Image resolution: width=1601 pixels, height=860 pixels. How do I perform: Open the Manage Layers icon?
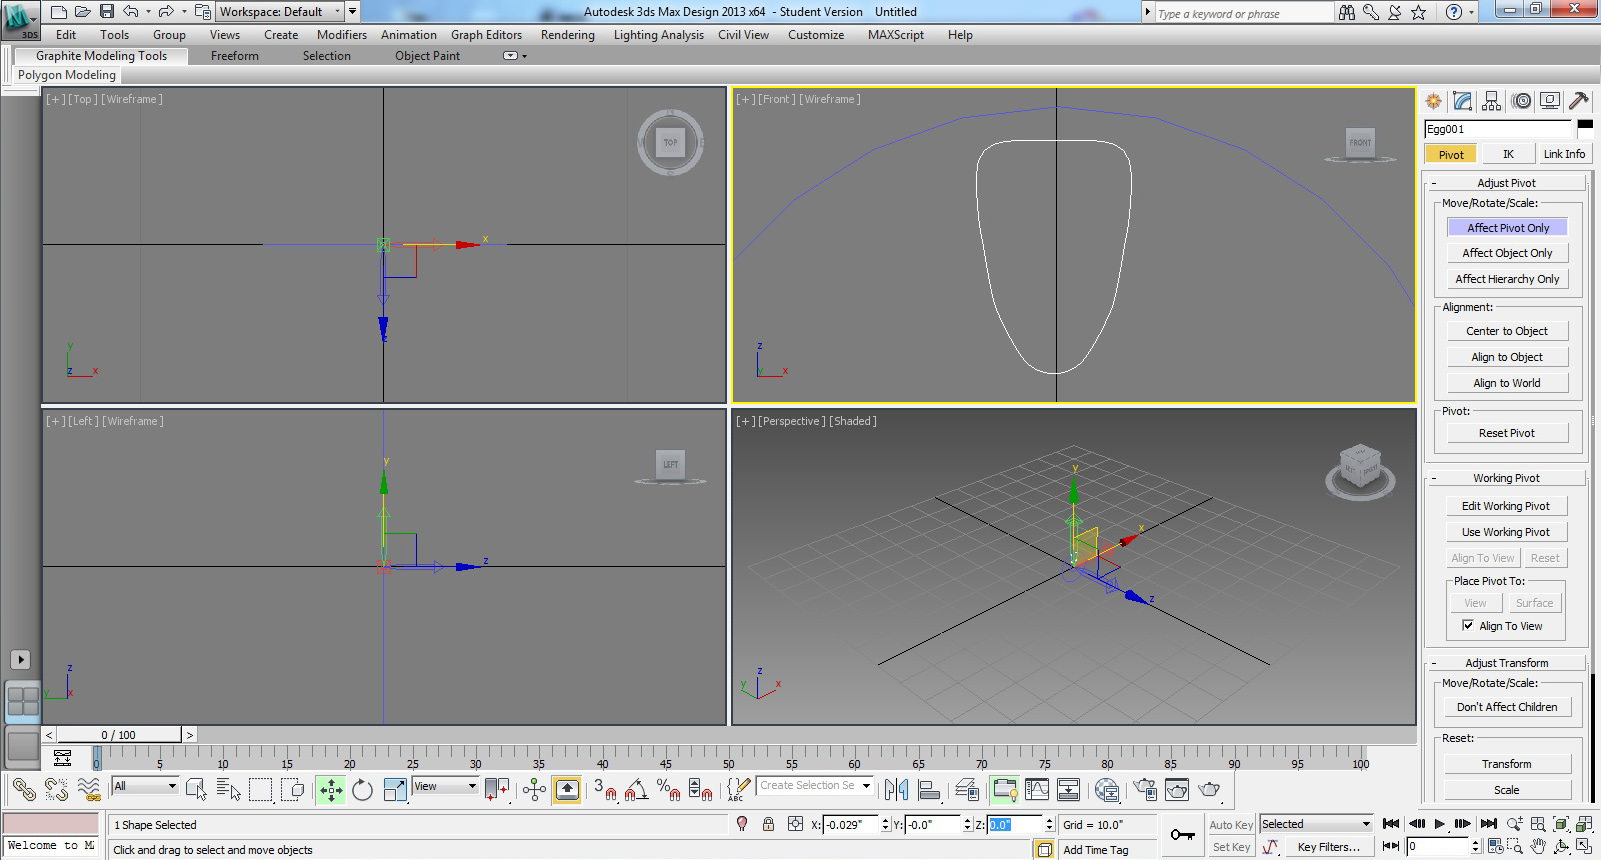967,790
